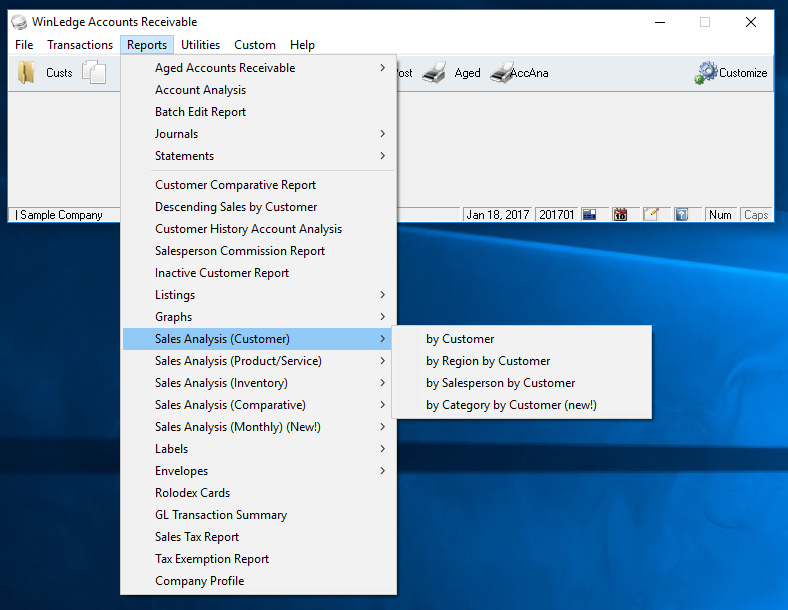Click the notepad pencil icon in status bar
Viewport: 788px width, 610px height.
click(651, 215)
